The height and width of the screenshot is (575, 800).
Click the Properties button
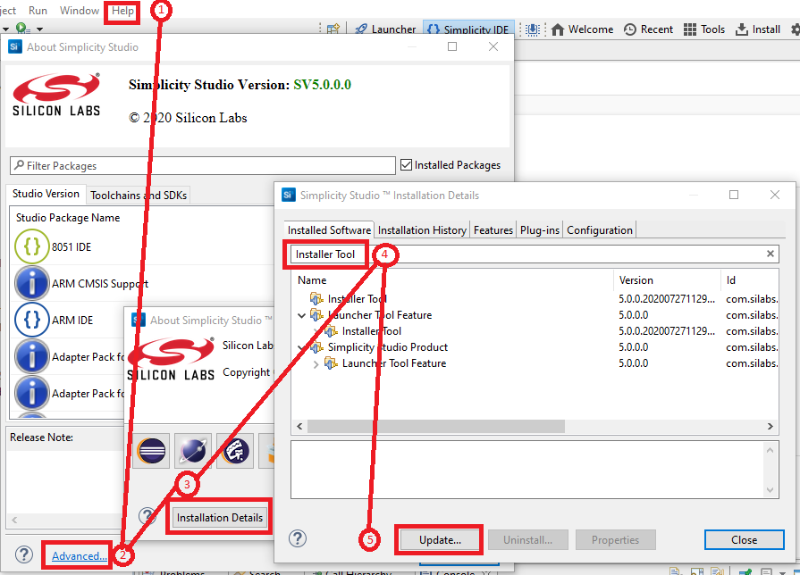click(615, 540)
